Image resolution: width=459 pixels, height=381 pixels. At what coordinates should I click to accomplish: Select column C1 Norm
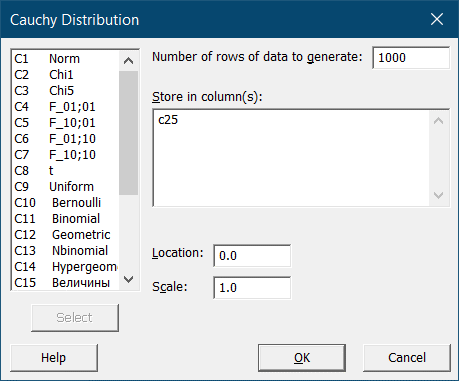[65, 59]
